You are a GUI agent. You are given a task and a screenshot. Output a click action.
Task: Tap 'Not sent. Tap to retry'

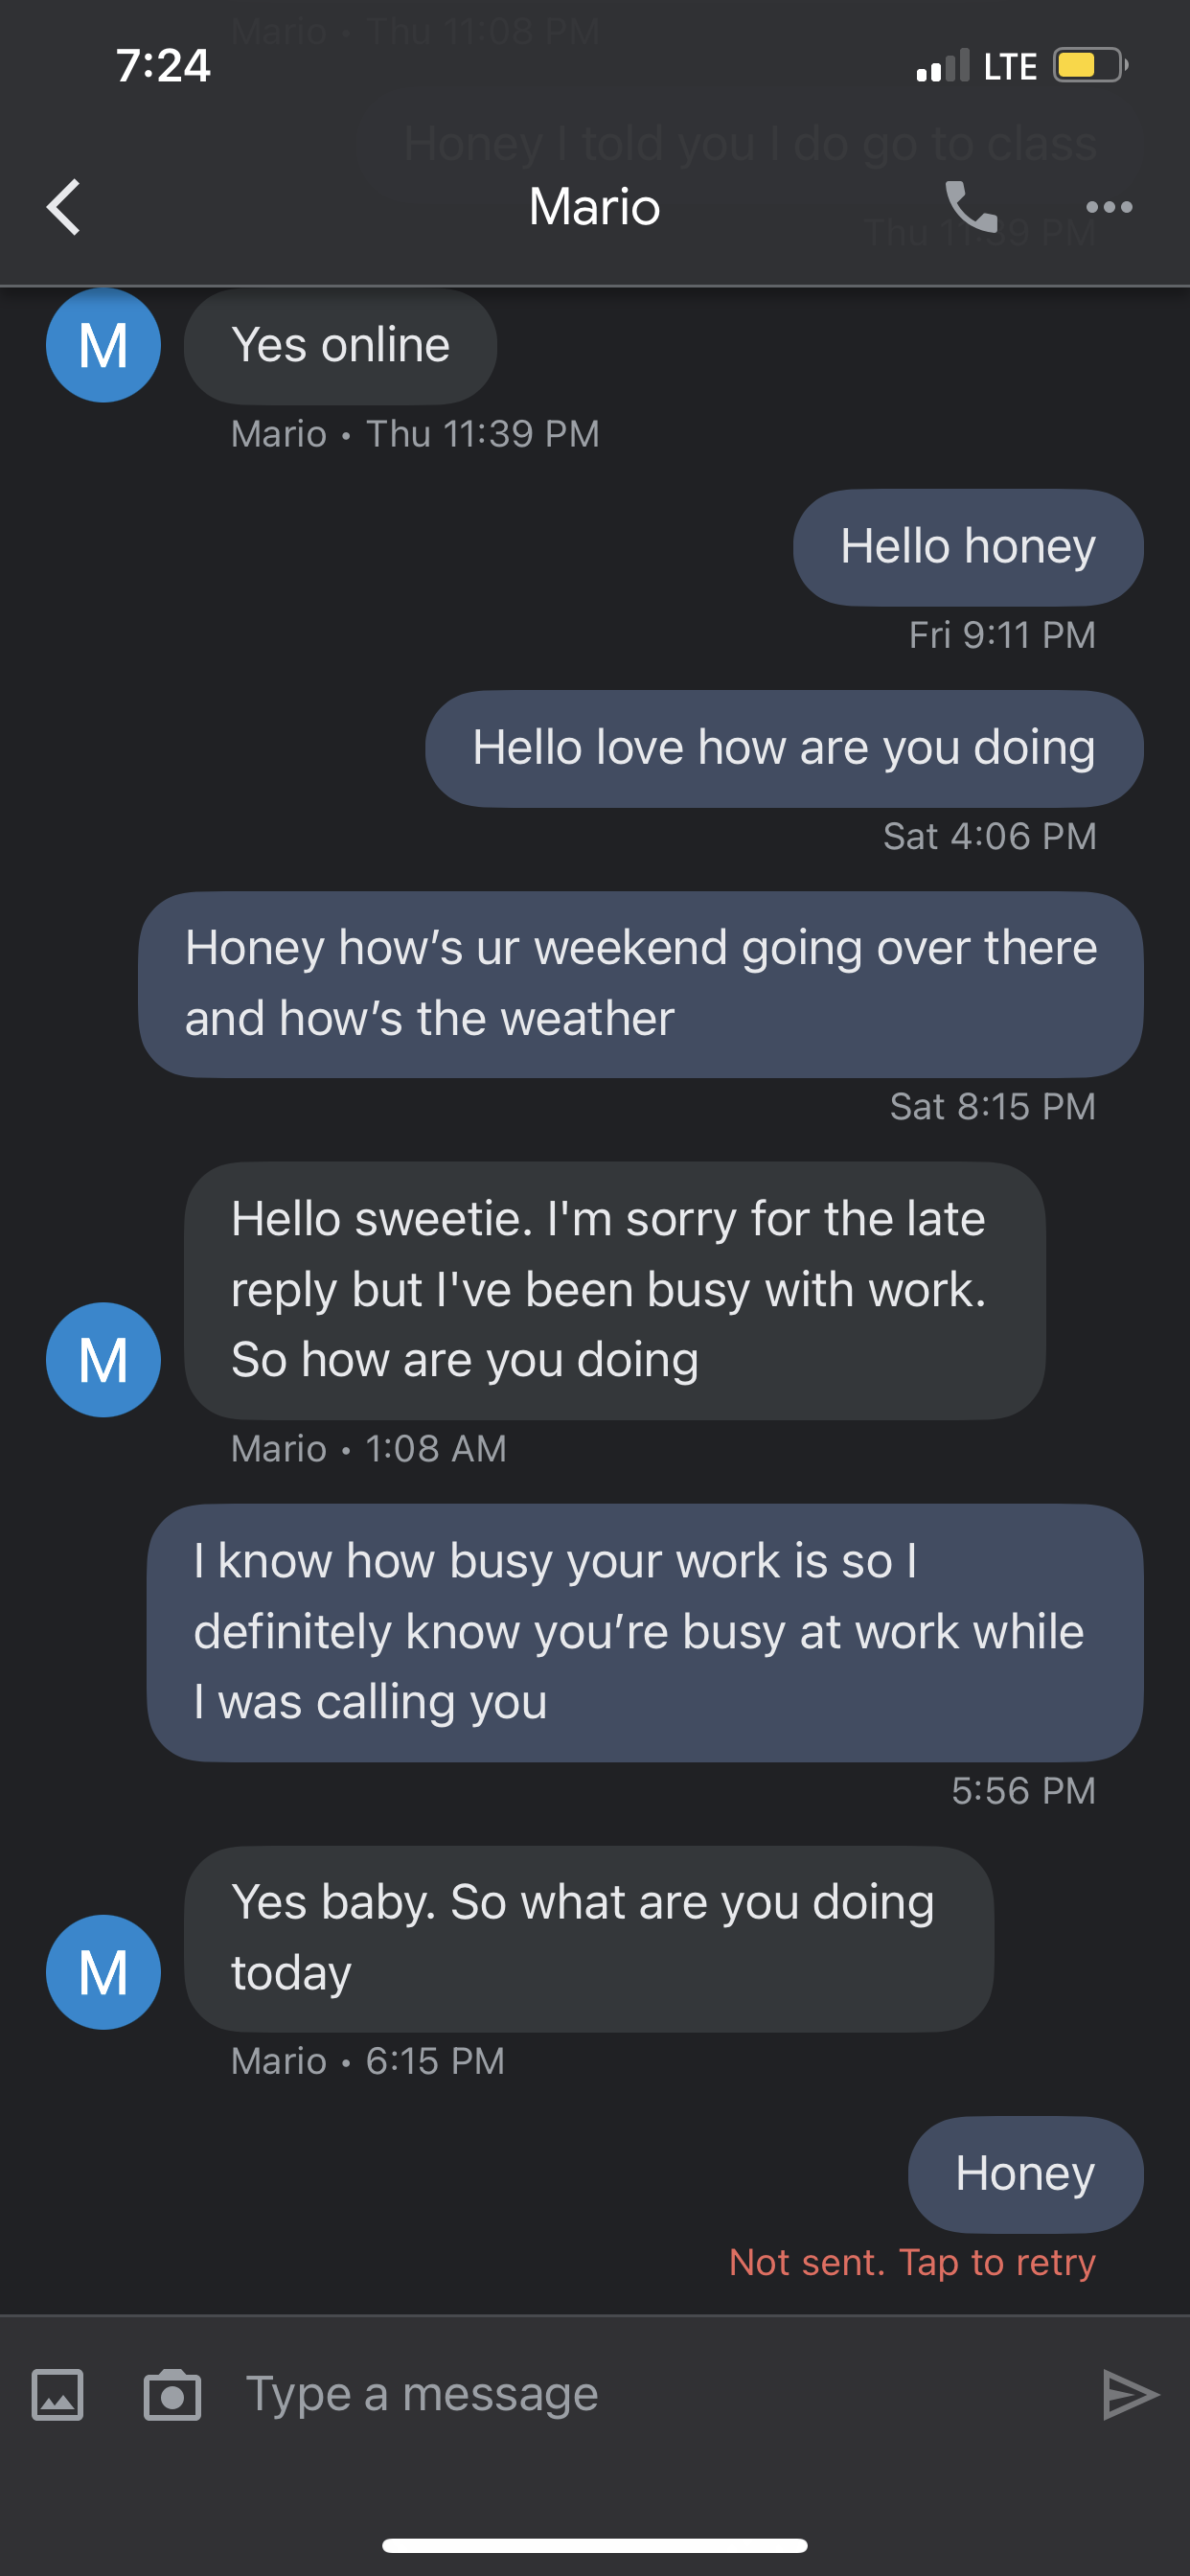(x=911, y=2262)
